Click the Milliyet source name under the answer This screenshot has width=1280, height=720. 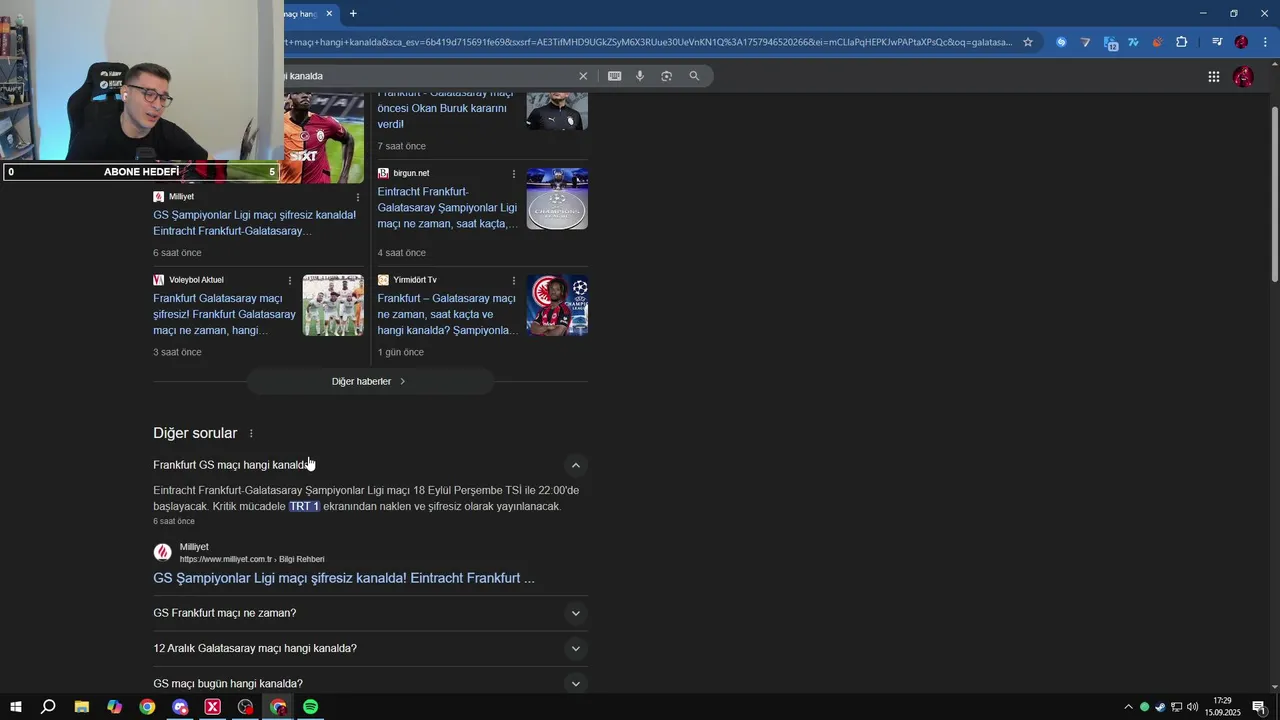pyautogui.click(x=194, y=547)
